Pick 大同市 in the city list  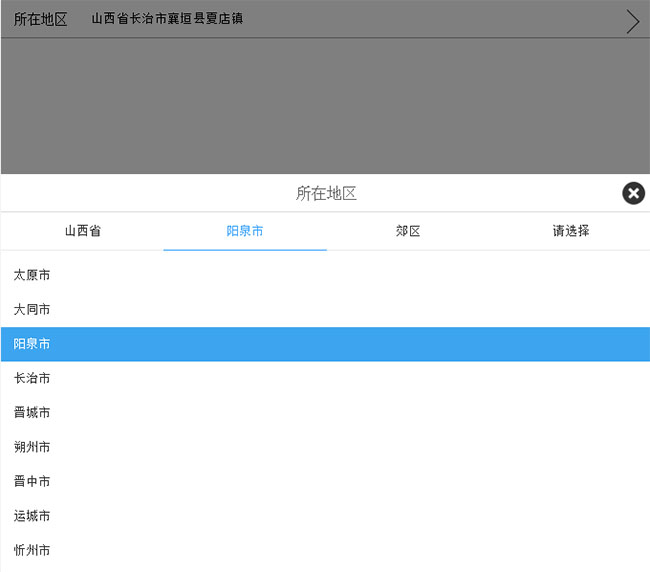pyautogui.click(x=32, y=310)
